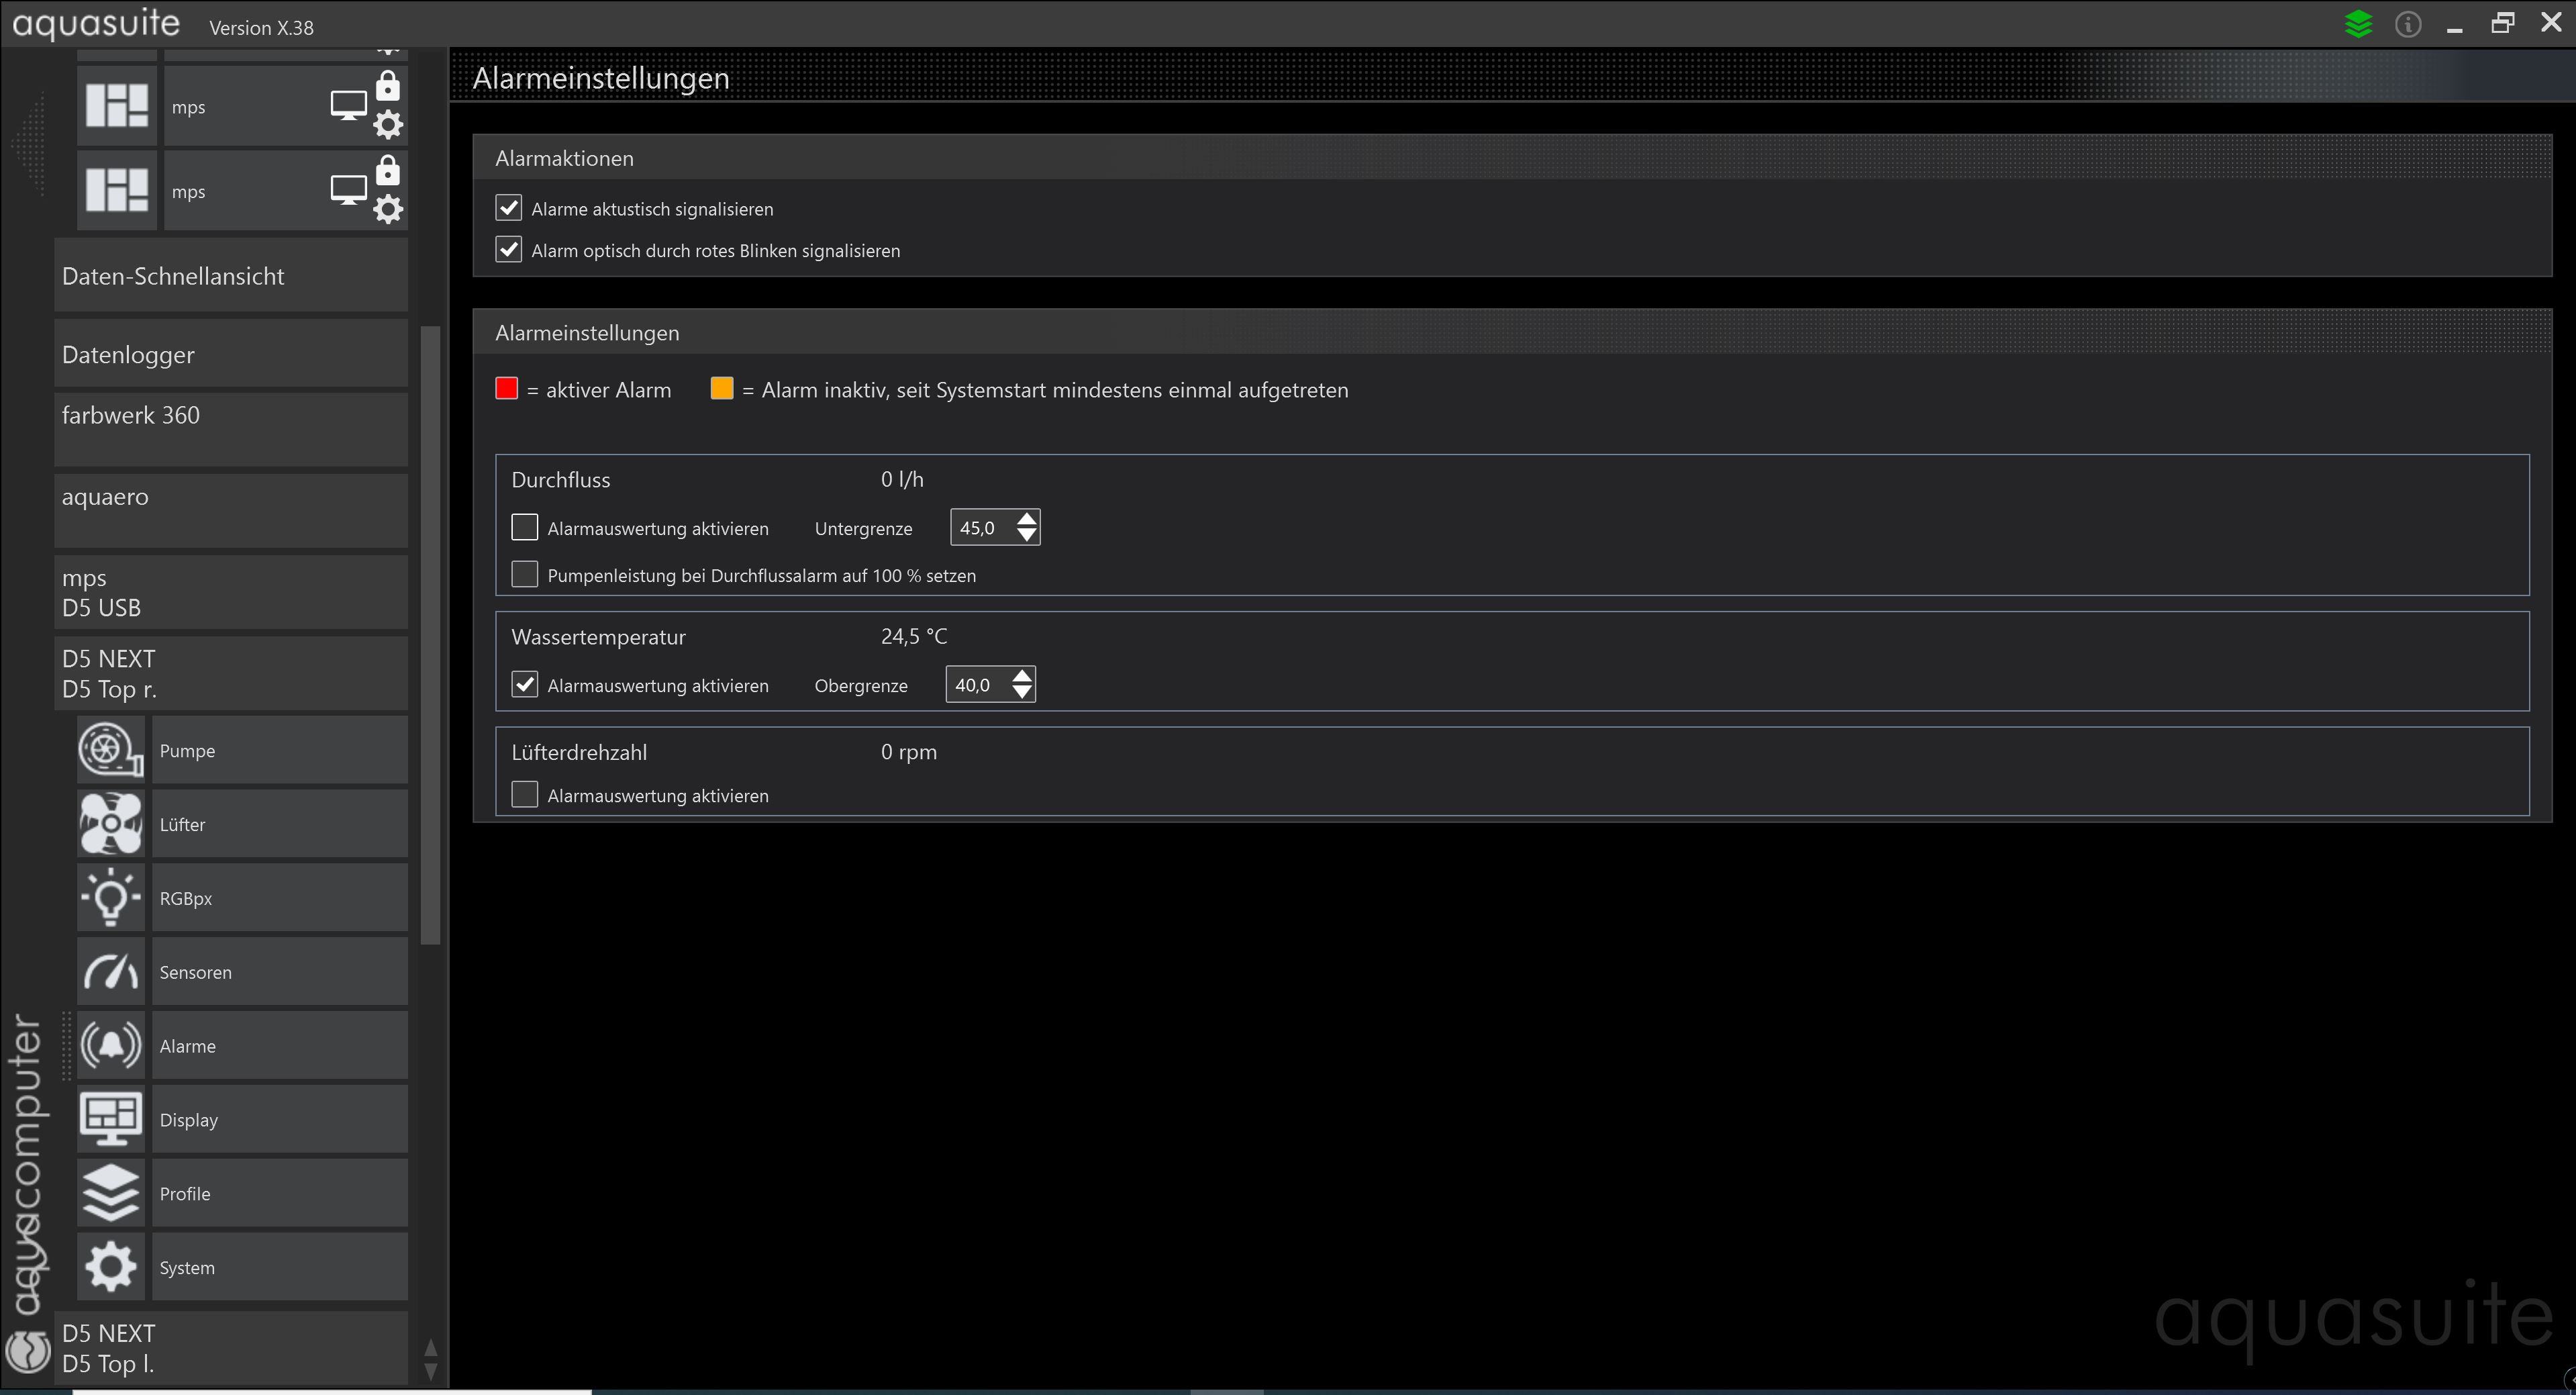This screenshot has height=1395, width=2576.
Task: Expand the mps D5 USB device
Action: click(x=231, y=592)
